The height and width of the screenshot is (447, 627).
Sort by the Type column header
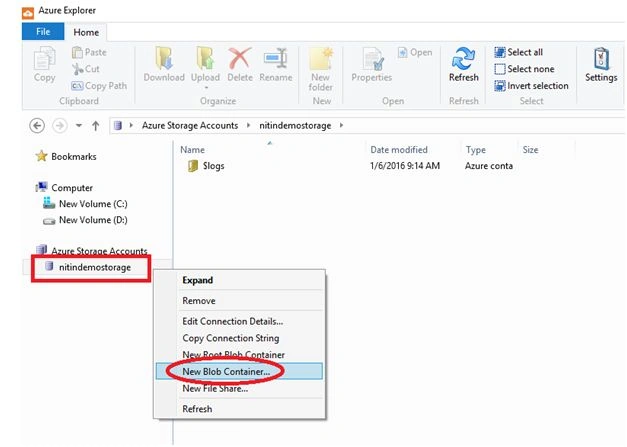click(475, 150)
